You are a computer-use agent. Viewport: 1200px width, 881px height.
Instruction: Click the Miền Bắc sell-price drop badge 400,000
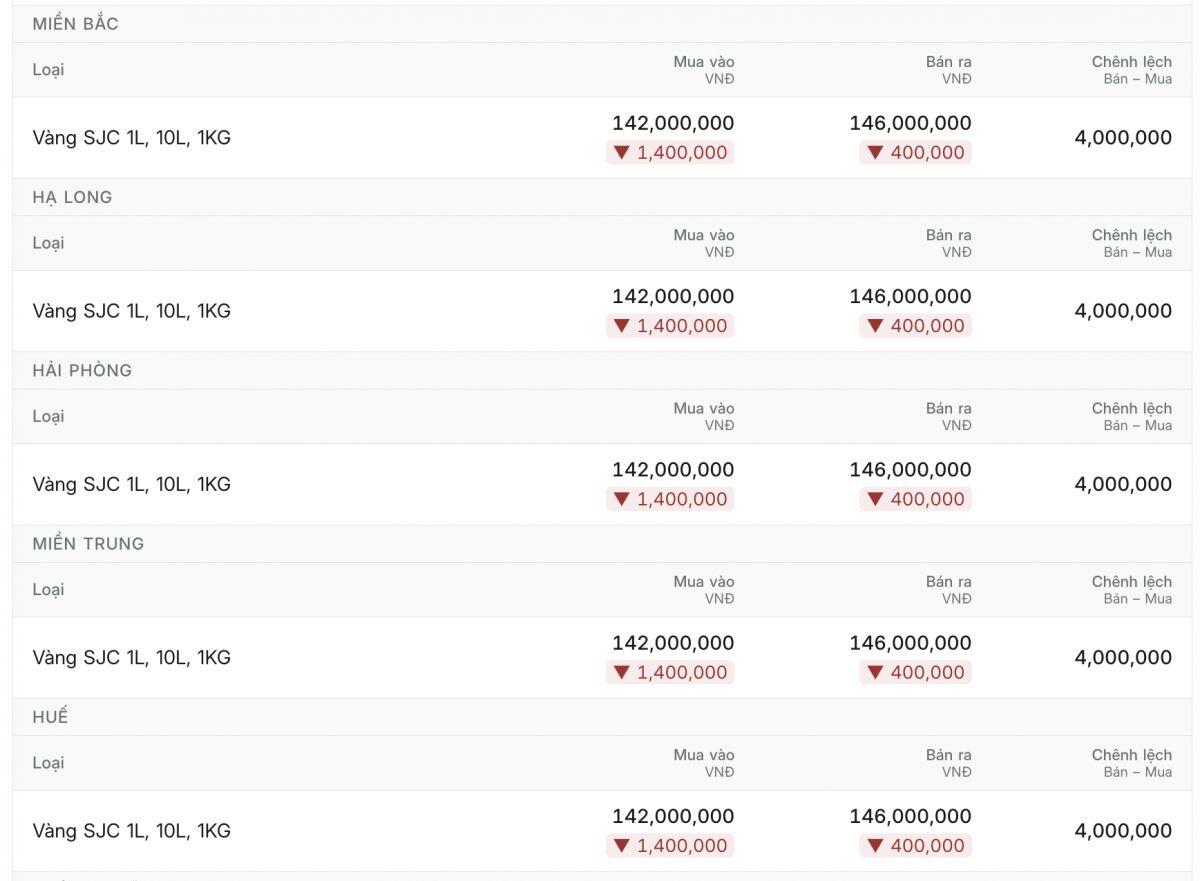pyautogui.click(x=915, y=152)
